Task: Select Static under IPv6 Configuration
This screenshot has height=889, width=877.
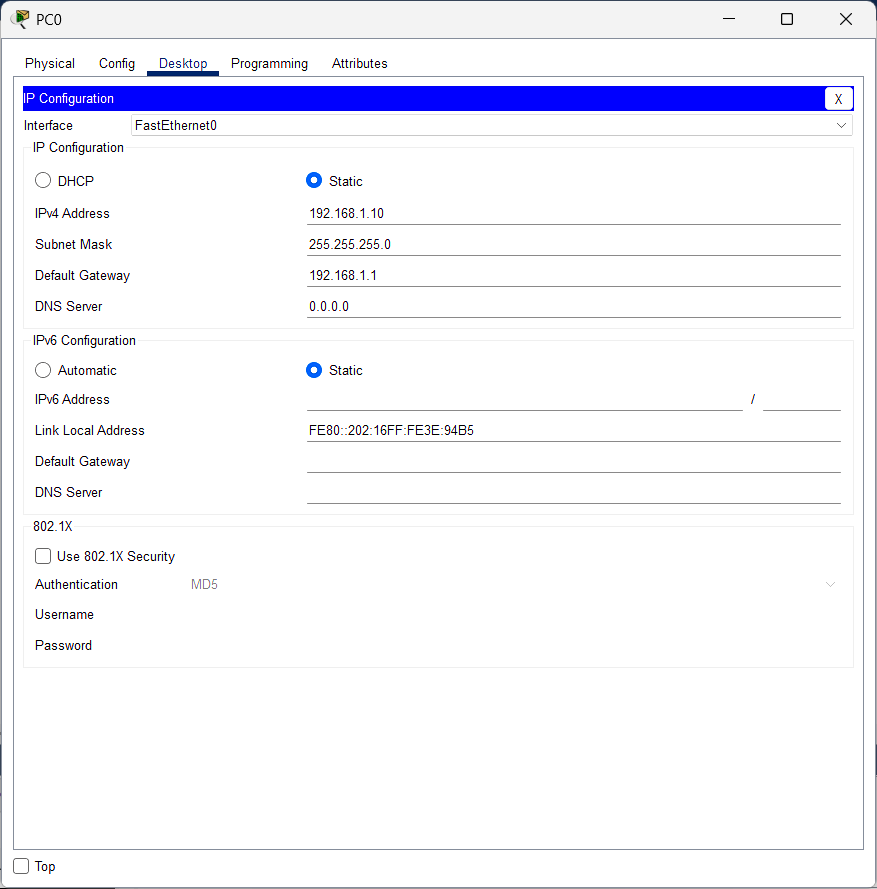Action: 314,370
